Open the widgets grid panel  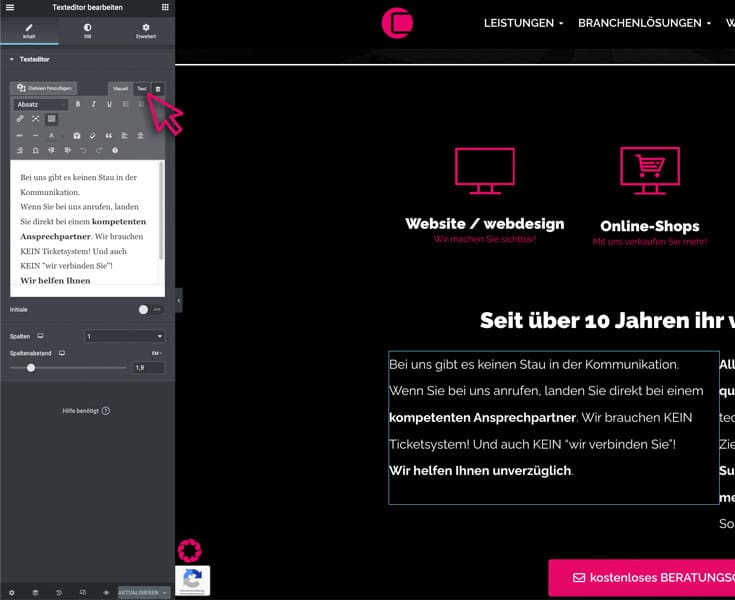tap(165, 8)
